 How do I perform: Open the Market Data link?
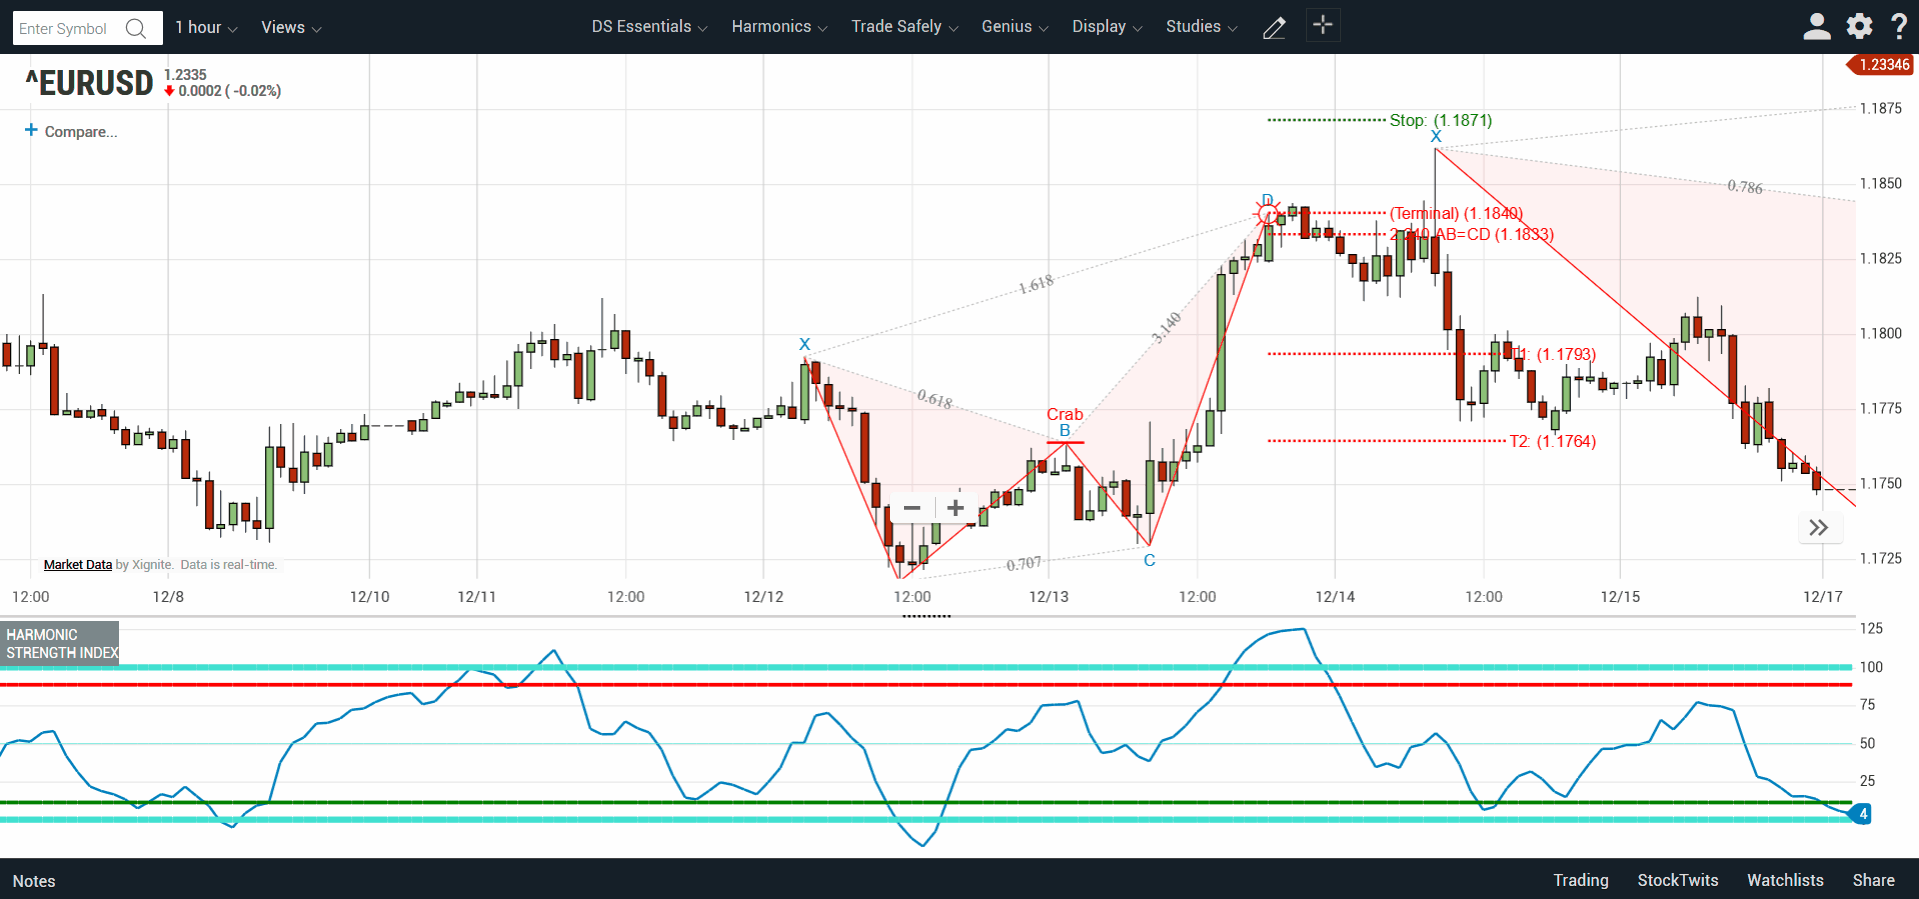click(x=78, y=565)
